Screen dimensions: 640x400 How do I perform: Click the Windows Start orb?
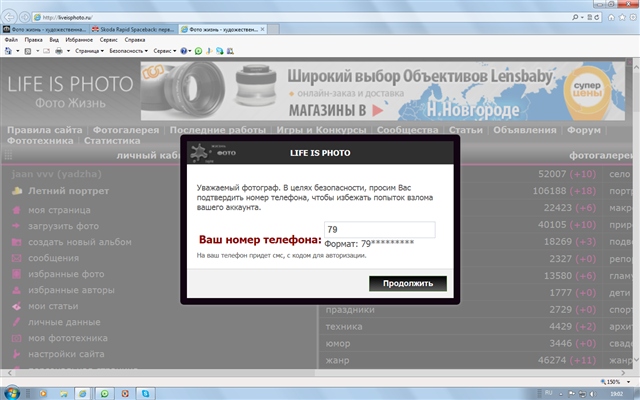tap(12, 393)
